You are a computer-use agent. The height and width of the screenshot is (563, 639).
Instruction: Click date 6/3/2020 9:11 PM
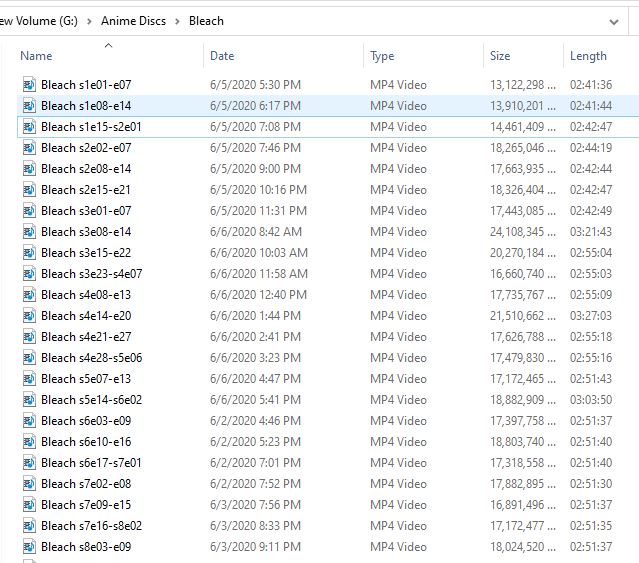point(256,547)
